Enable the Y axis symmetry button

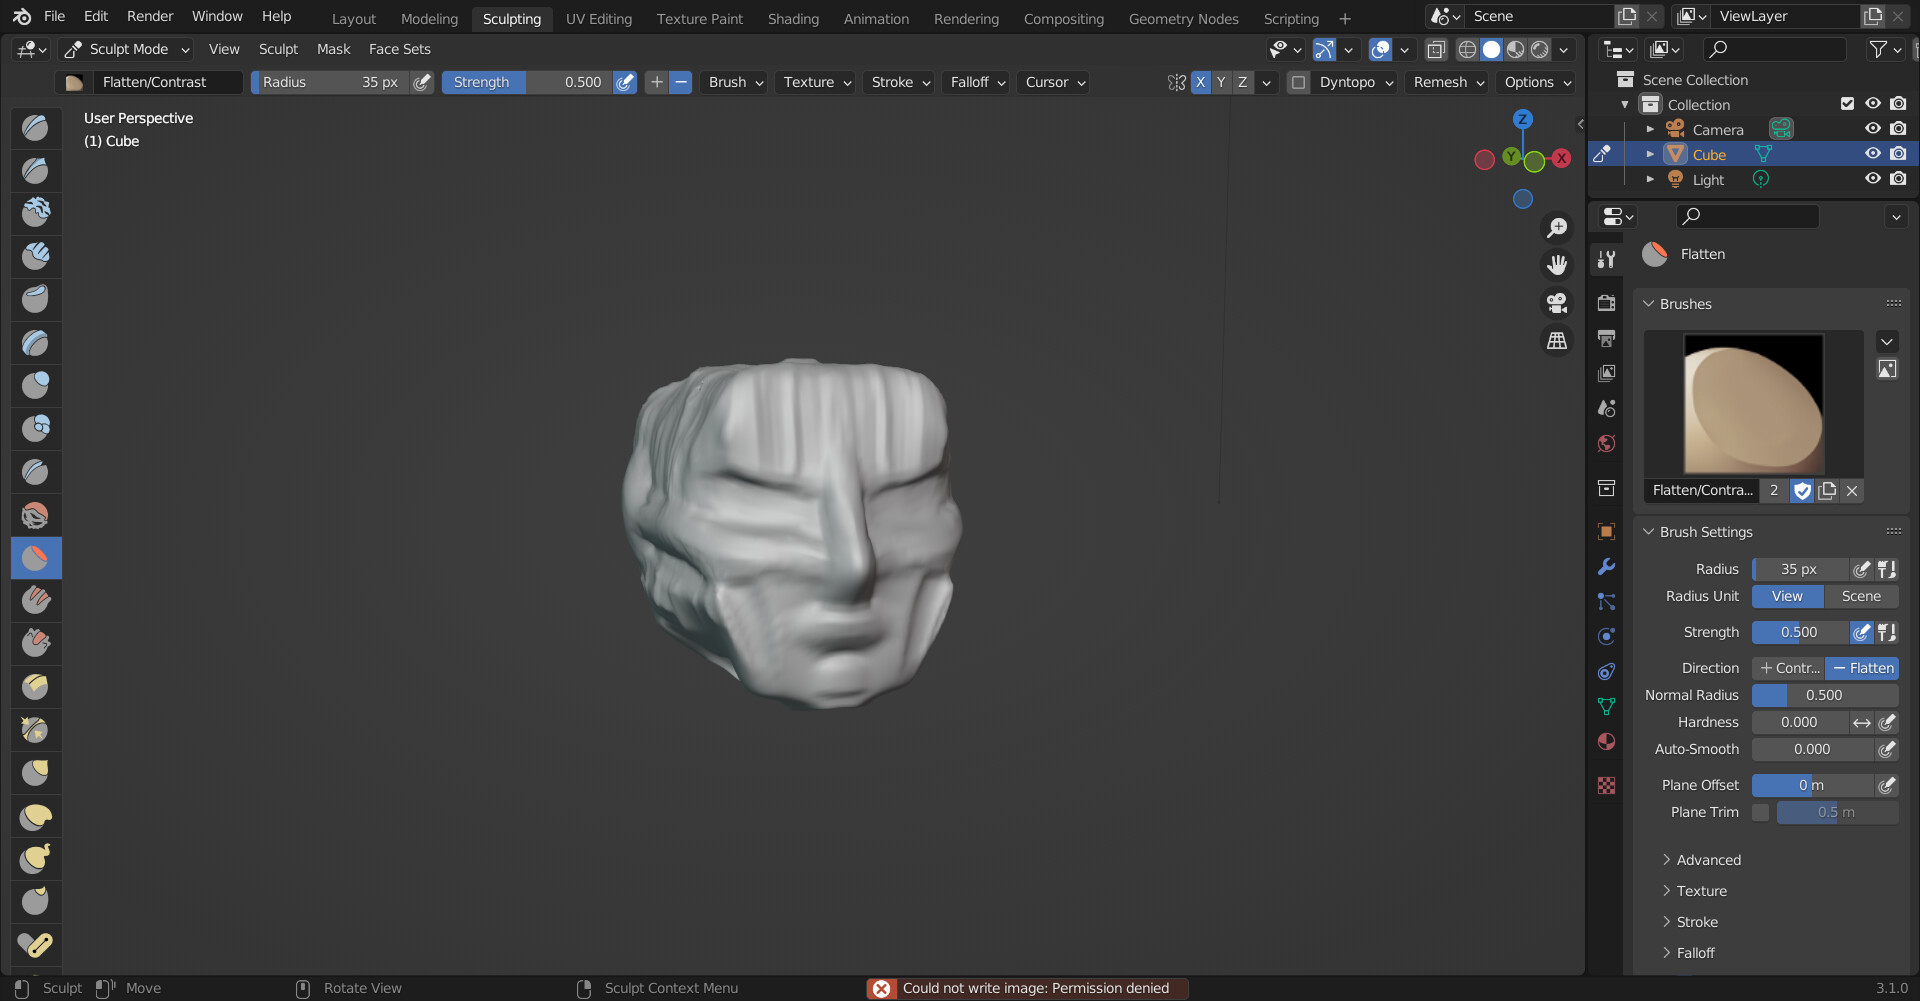1220,82
